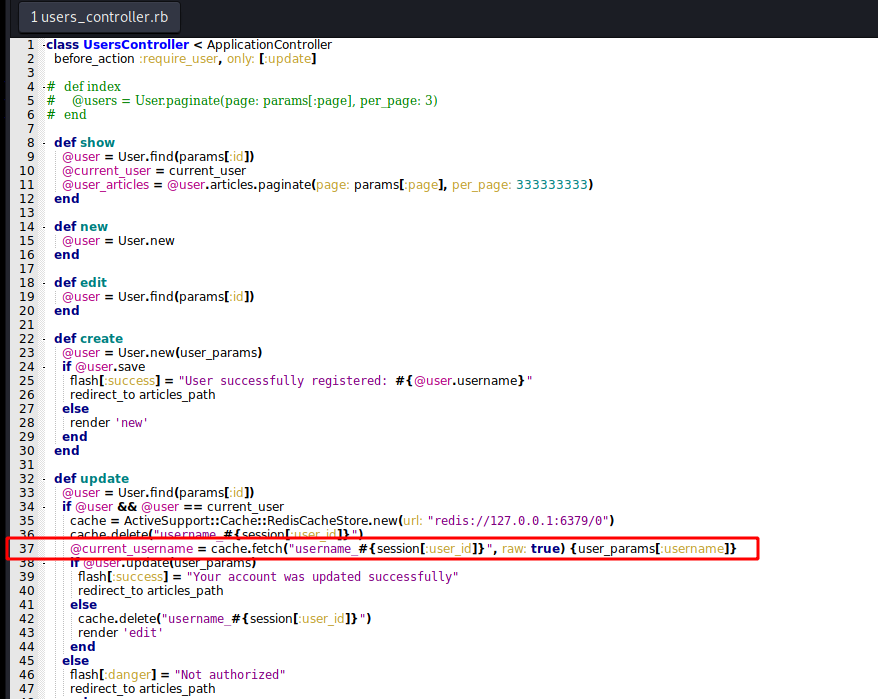
Task: Click "render 'edit'" on line 43
Action: pyautogui.click(x=120, y=633)
